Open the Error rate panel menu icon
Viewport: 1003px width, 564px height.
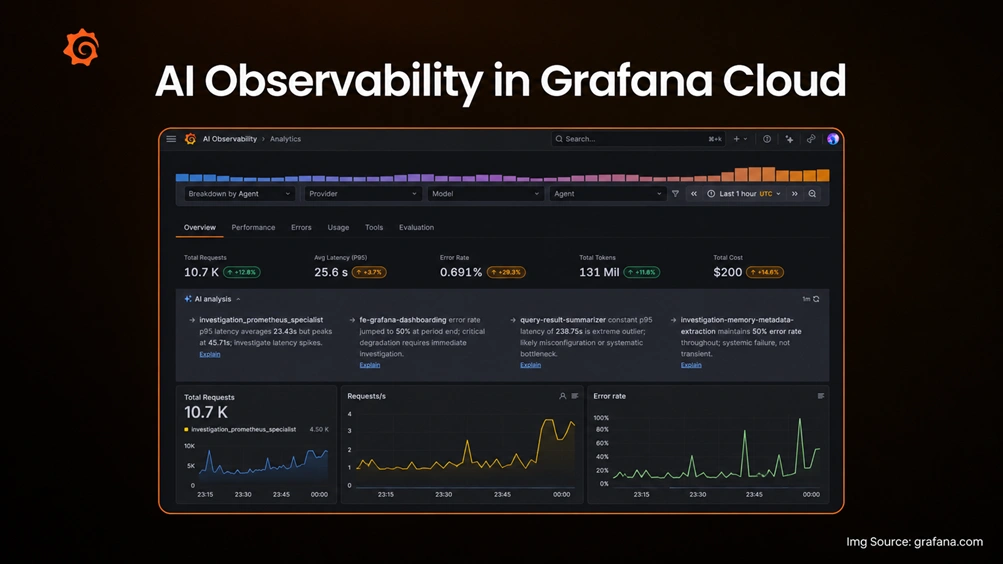pyautogui.click(x=821, y=396)
